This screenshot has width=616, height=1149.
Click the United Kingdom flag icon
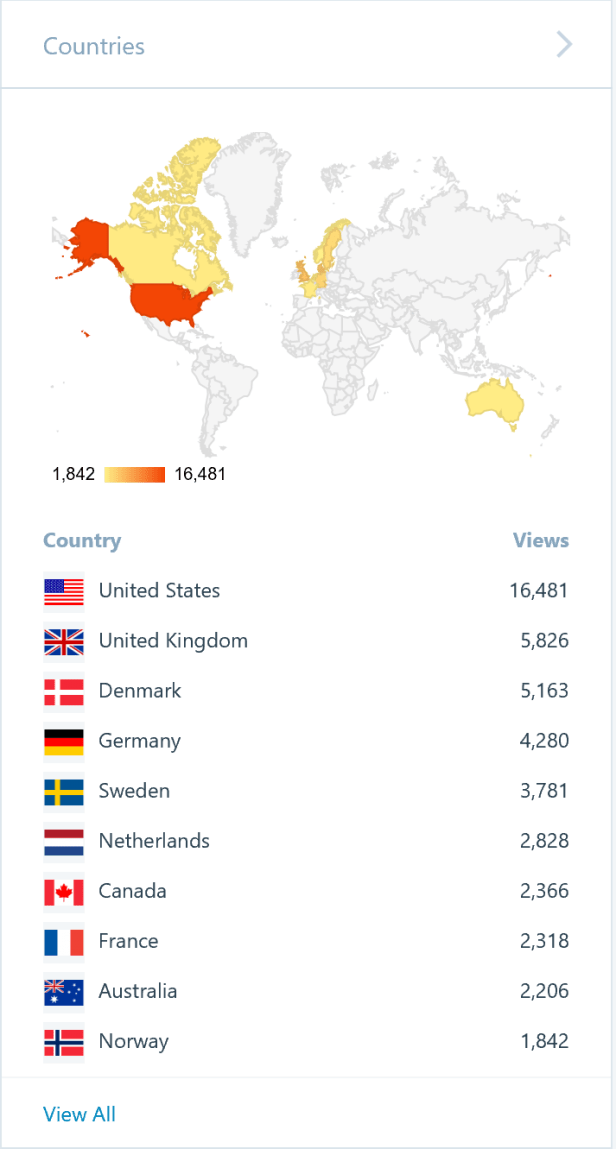63,640
